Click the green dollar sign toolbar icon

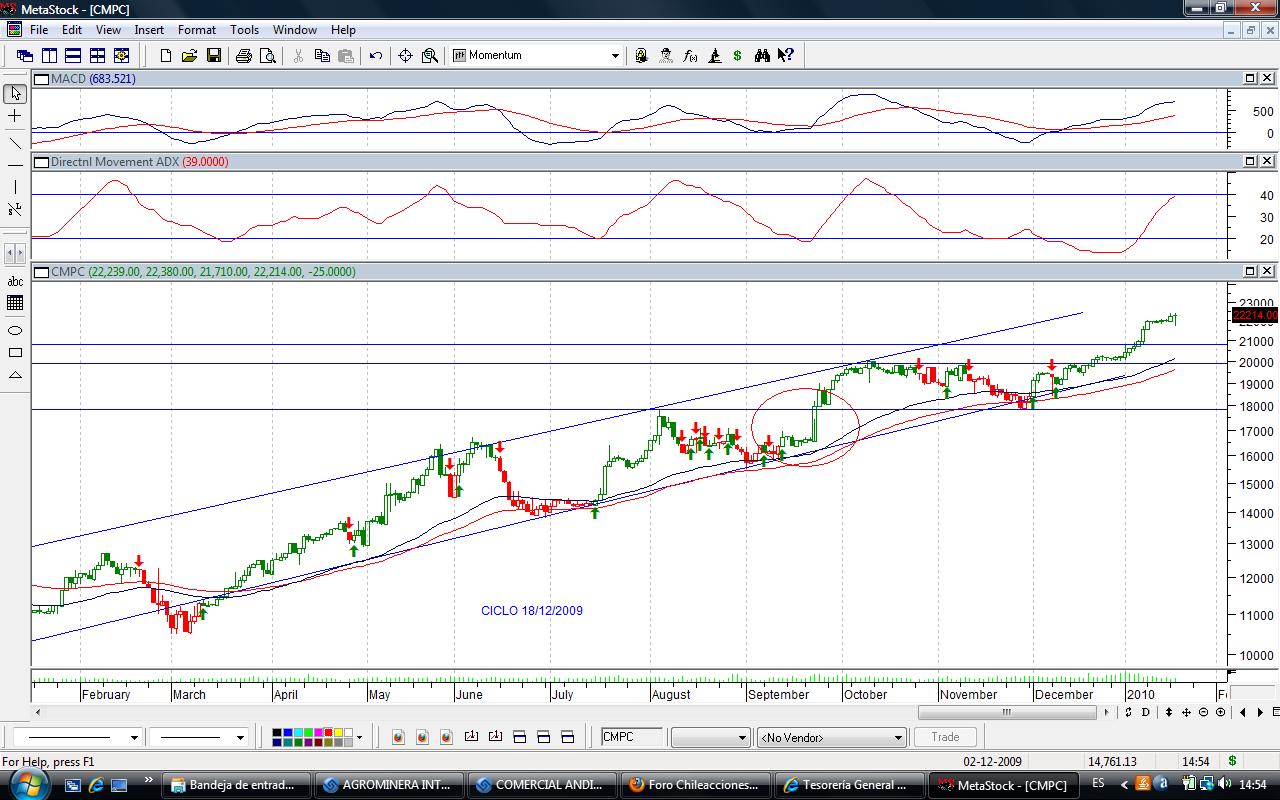pos(738,56)
